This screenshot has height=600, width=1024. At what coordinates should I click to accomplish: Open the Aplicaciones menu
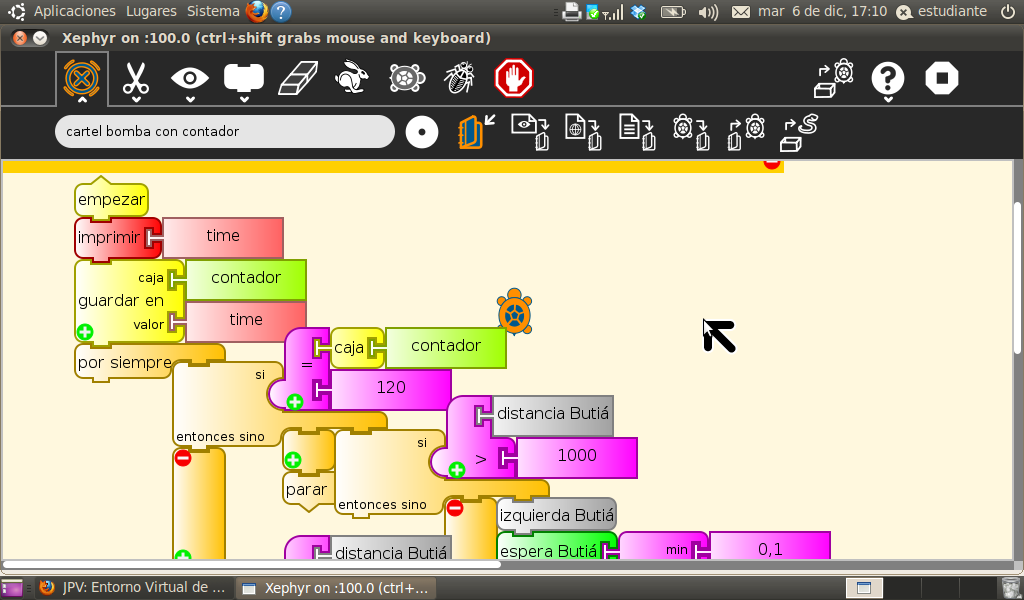click(74, 11)
